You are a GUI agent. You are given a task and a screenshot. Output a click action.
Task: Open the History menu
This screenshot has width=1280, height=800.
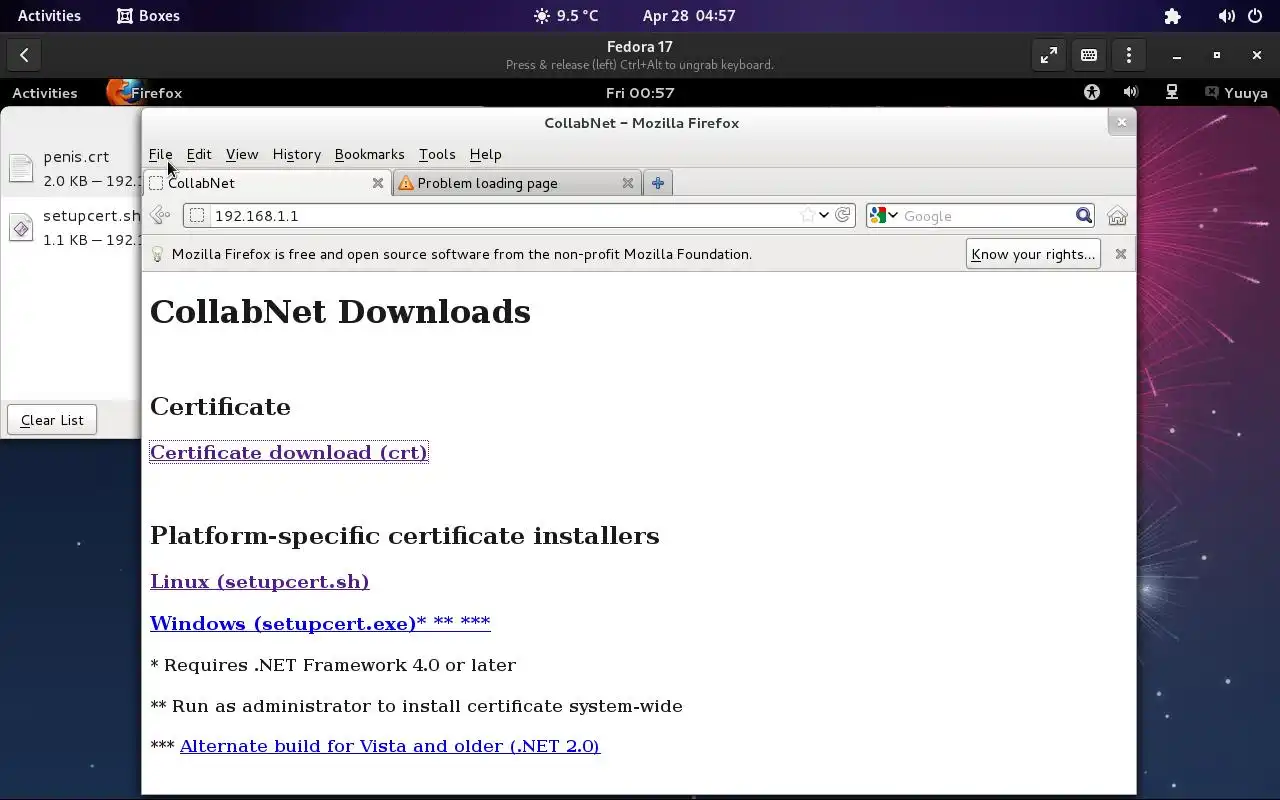click(297, 154)
